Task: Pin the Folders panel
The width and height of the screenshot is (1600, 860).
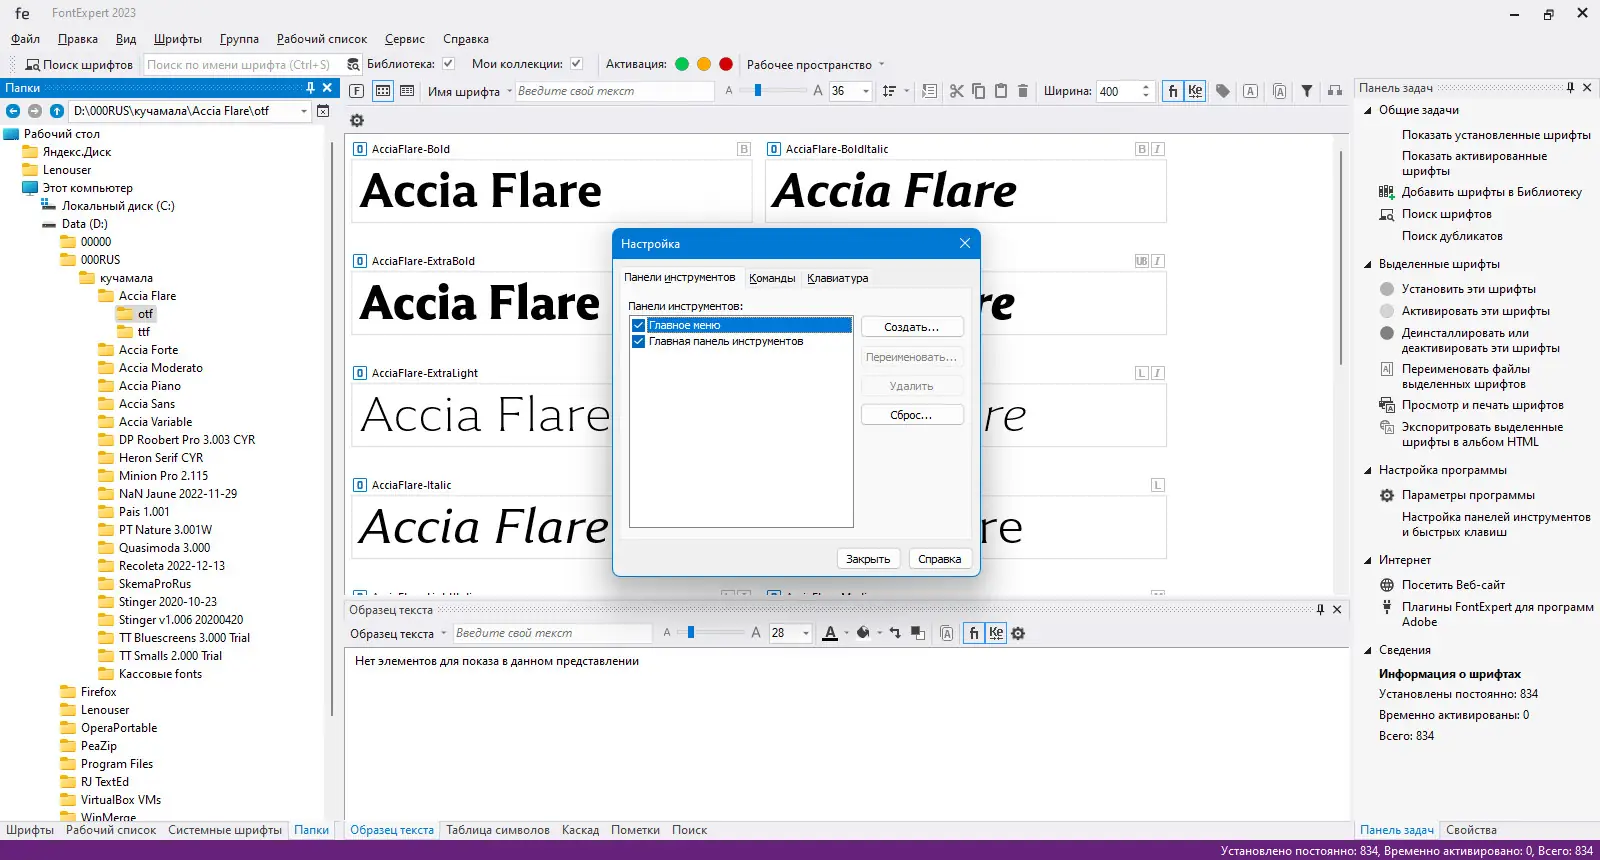Action: click(x=310, y=88)
